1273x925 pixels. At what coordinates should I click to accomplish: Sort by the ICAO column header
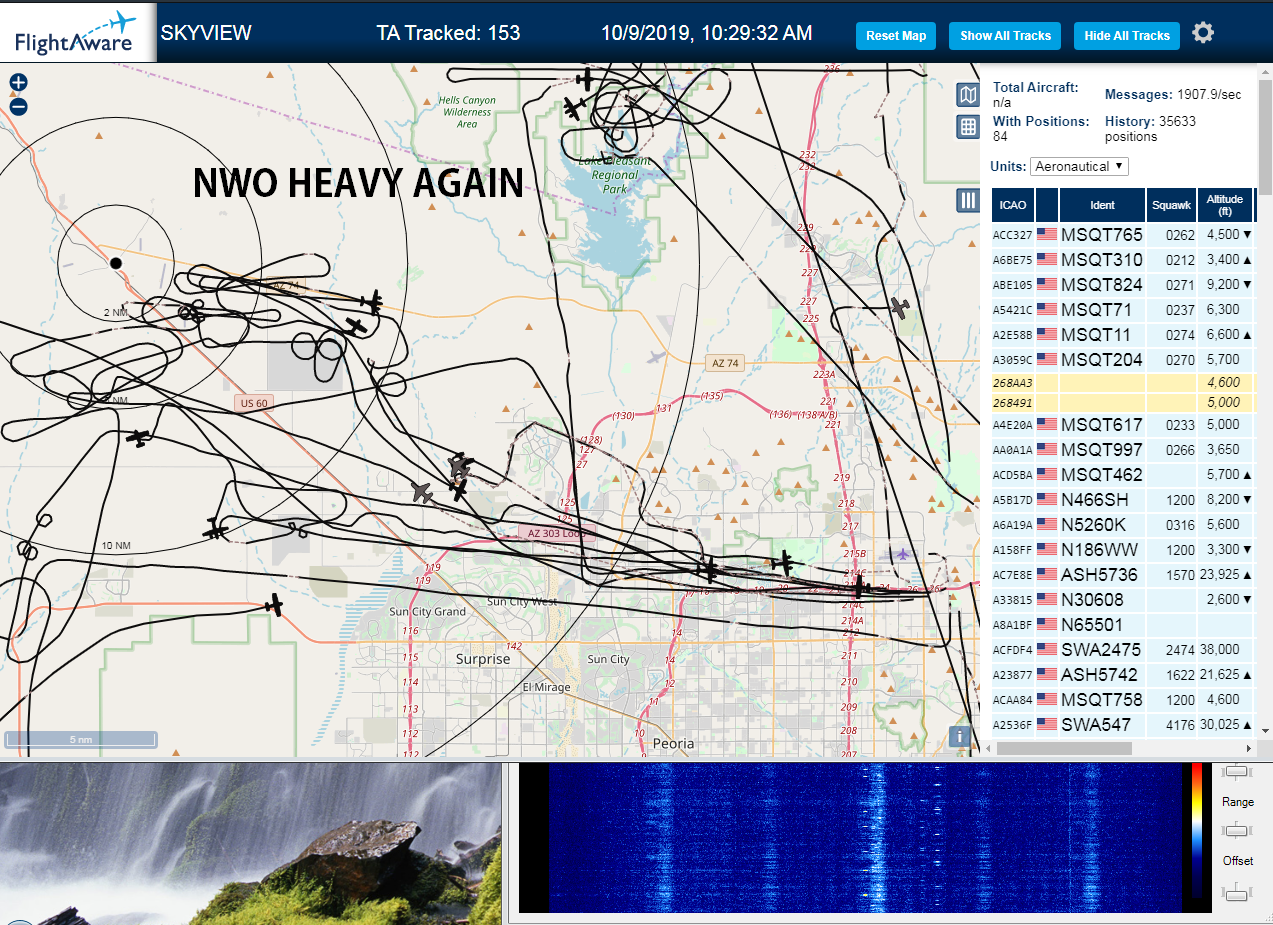click(1013, 205)
